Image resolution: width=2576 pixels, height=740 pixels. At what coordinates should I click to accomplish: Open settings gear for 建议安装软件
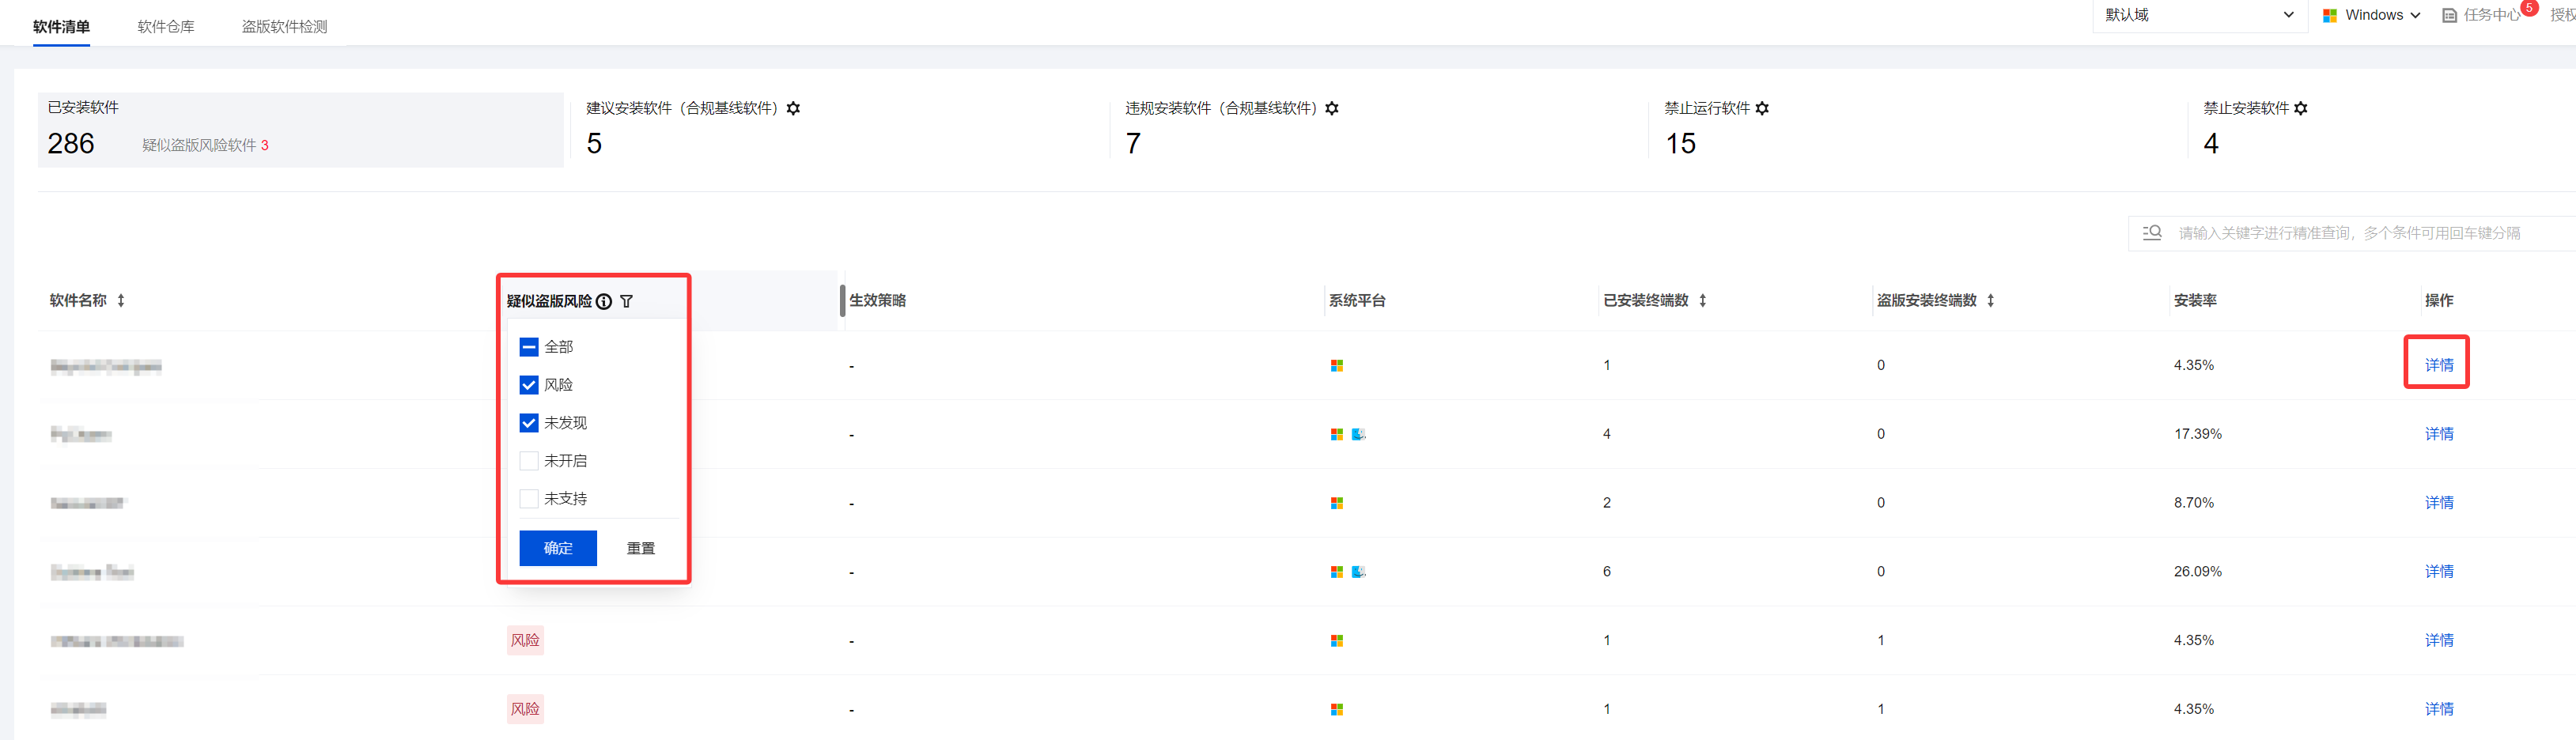click(x=793, y=108)
